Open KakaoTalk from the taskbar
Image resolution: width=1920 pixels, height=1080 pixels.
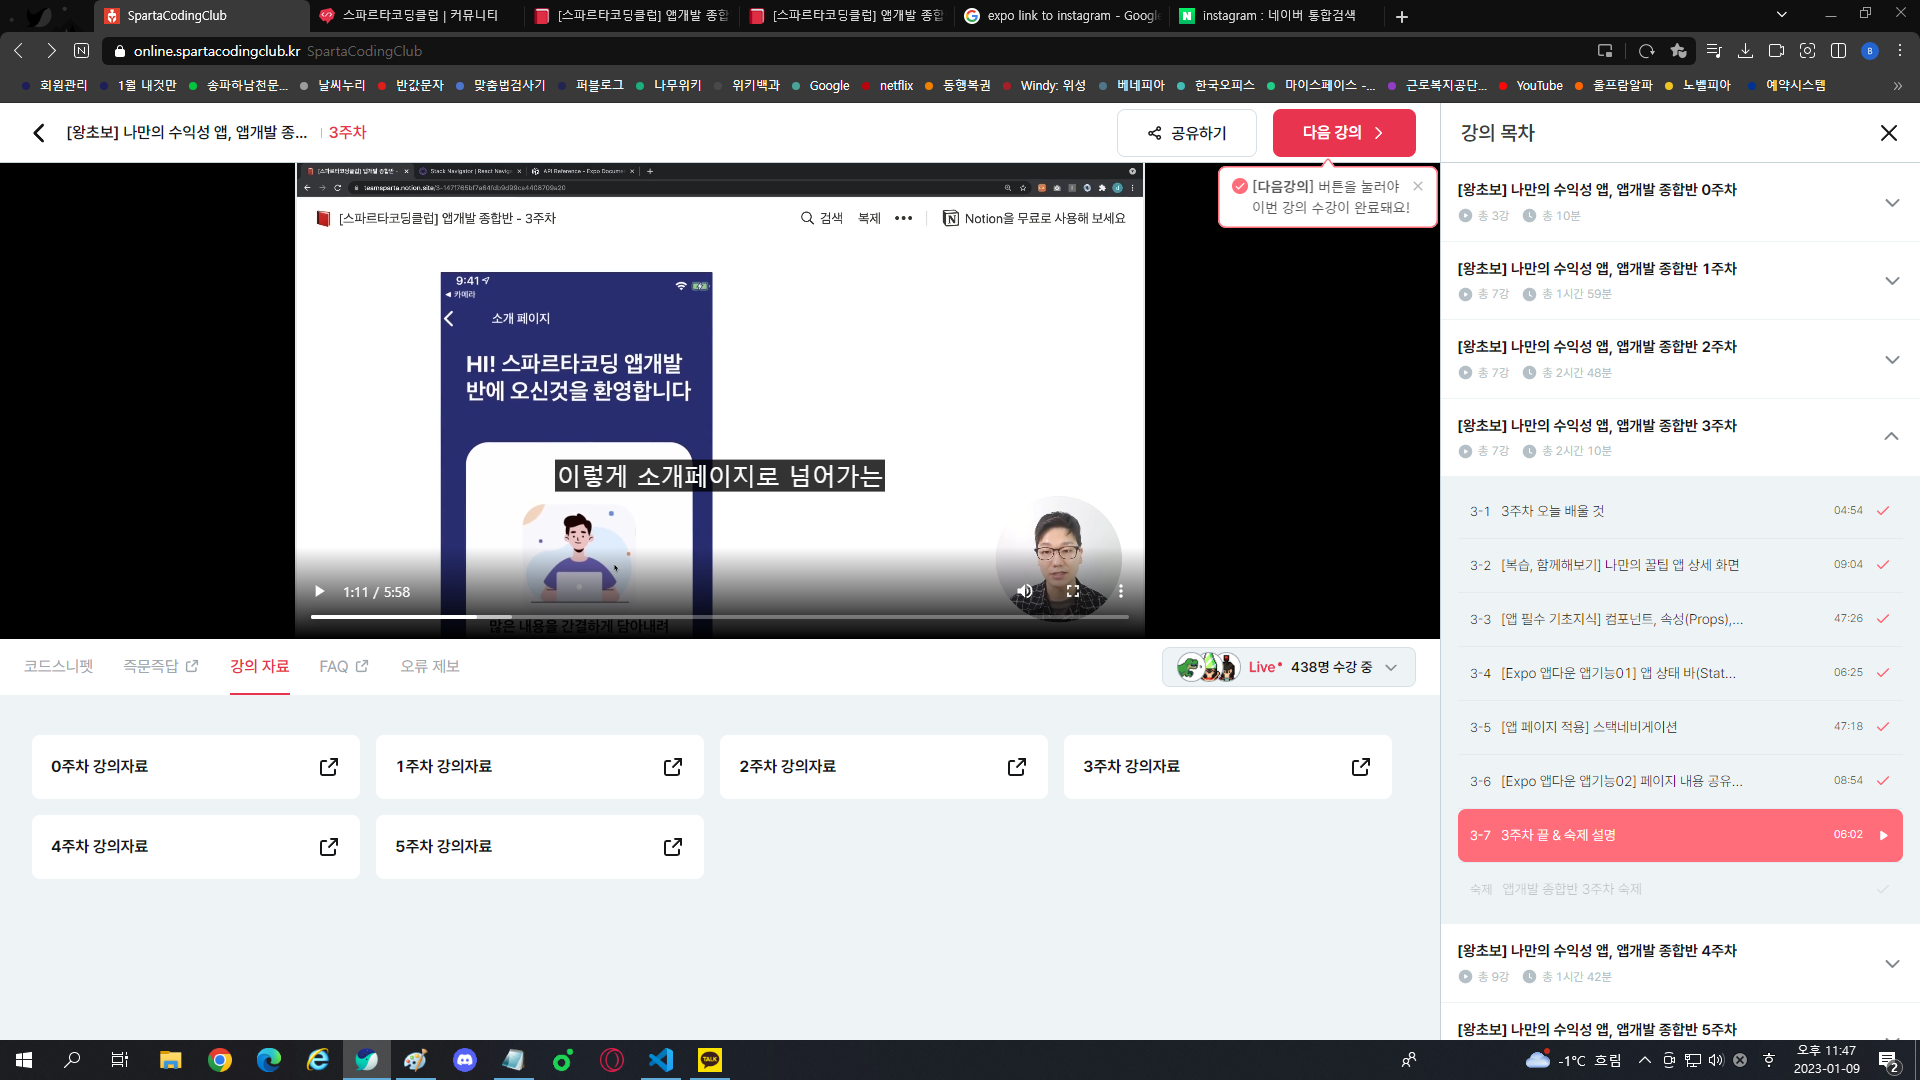pos(710,1060)
